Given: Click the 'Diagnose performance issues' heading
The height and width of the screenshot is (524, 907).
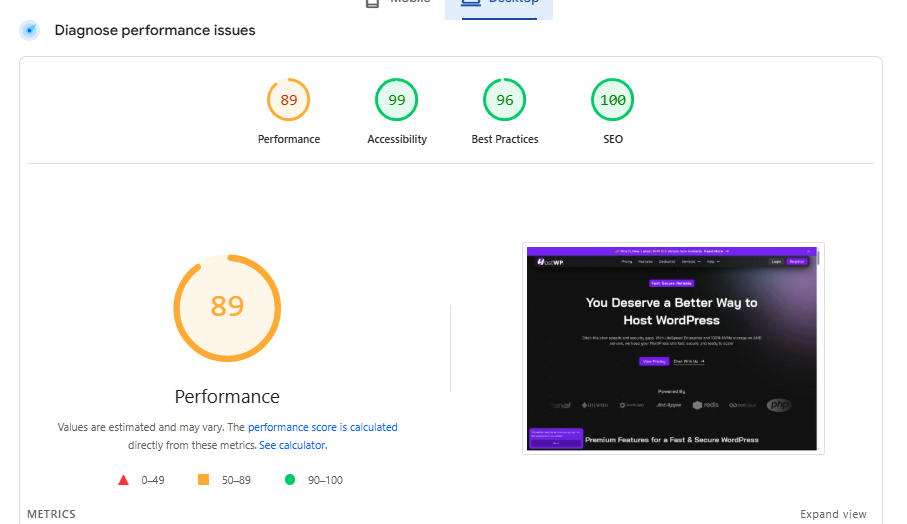Looking at the screenshot, I should point(155,30).
